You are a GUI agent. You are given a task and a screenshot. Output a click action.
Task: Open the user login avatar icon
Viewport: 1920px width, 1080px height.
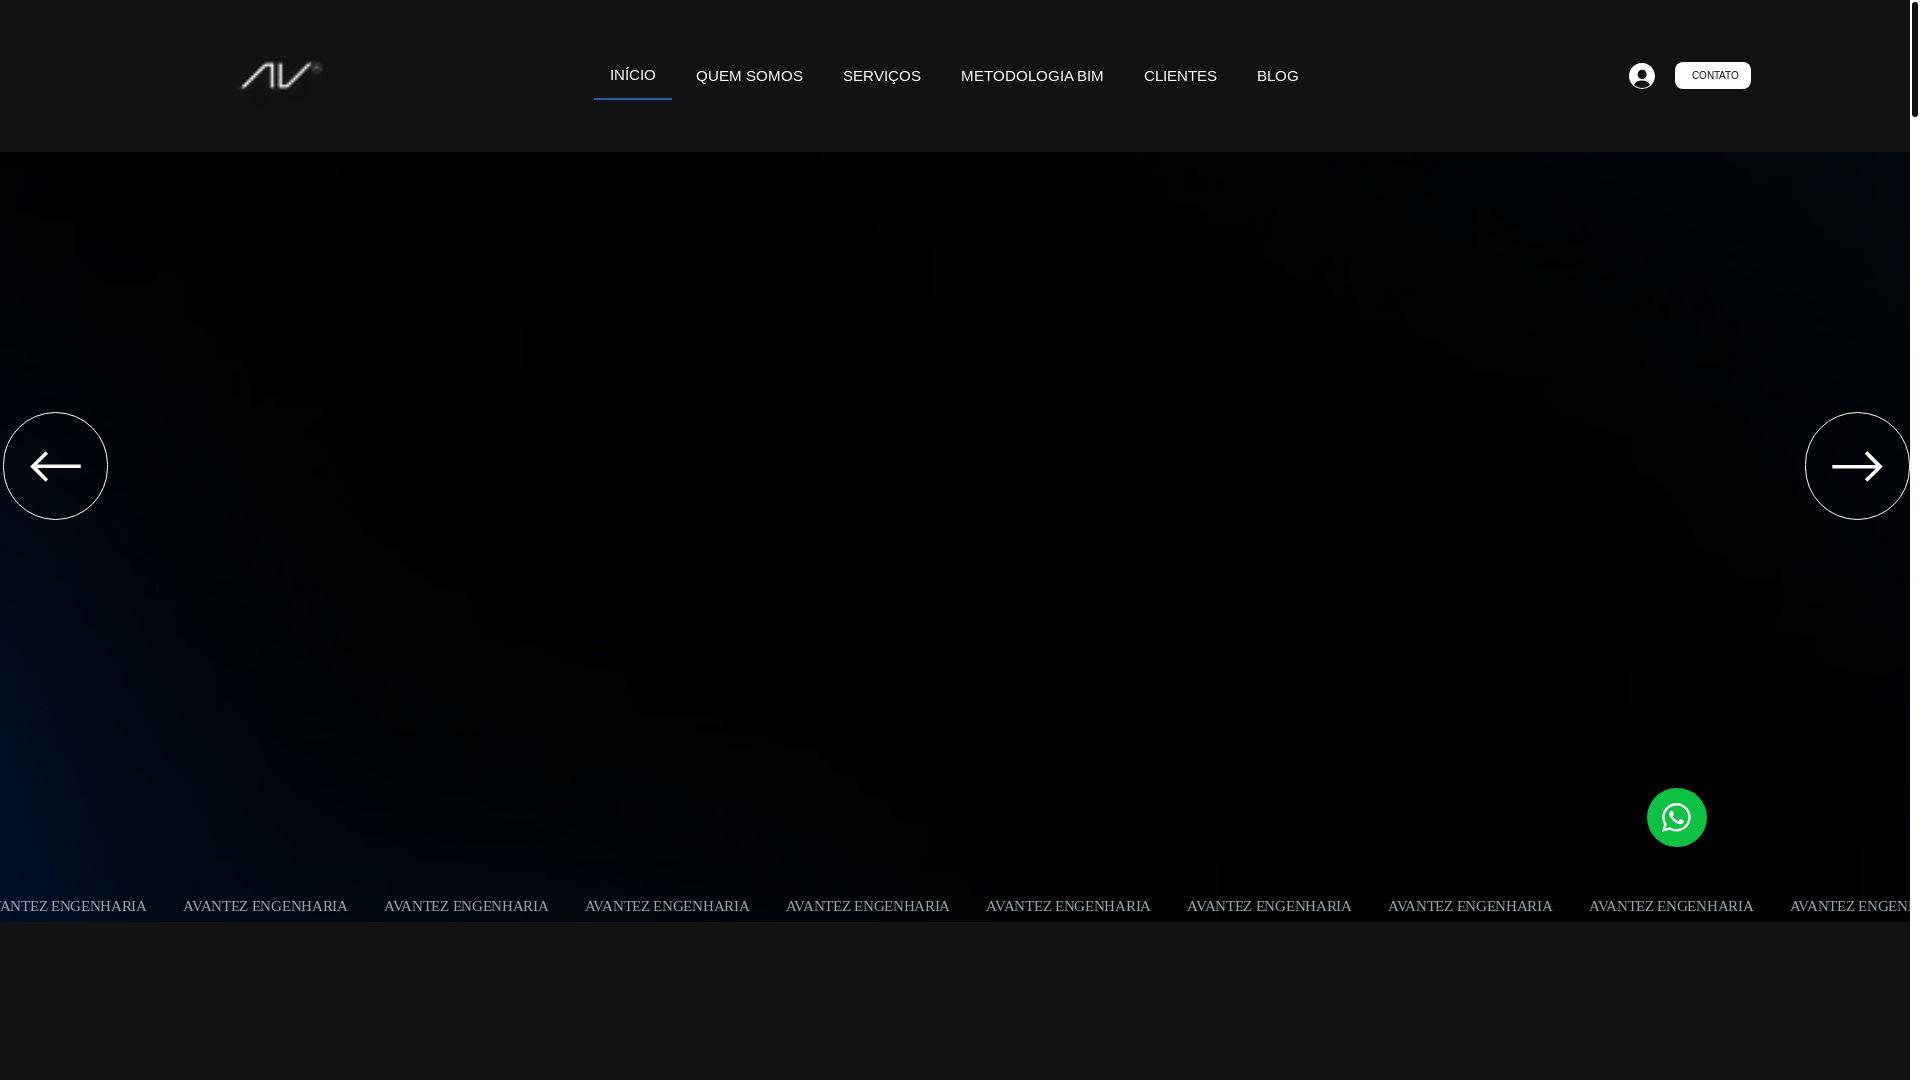click(1641, 76)
